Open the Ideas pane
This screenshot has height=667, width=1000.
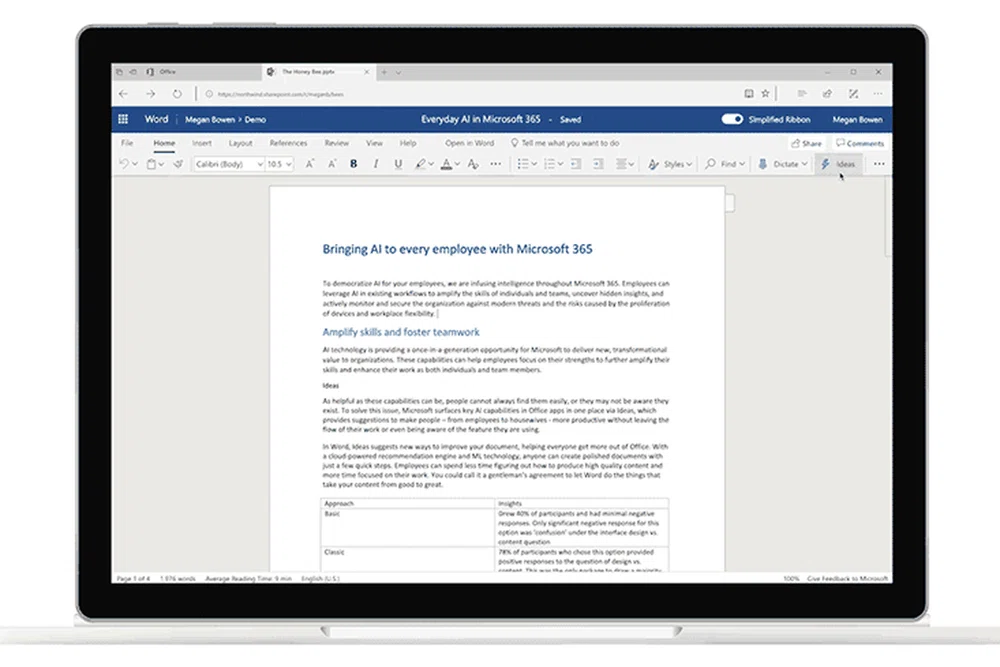point(838,164)
